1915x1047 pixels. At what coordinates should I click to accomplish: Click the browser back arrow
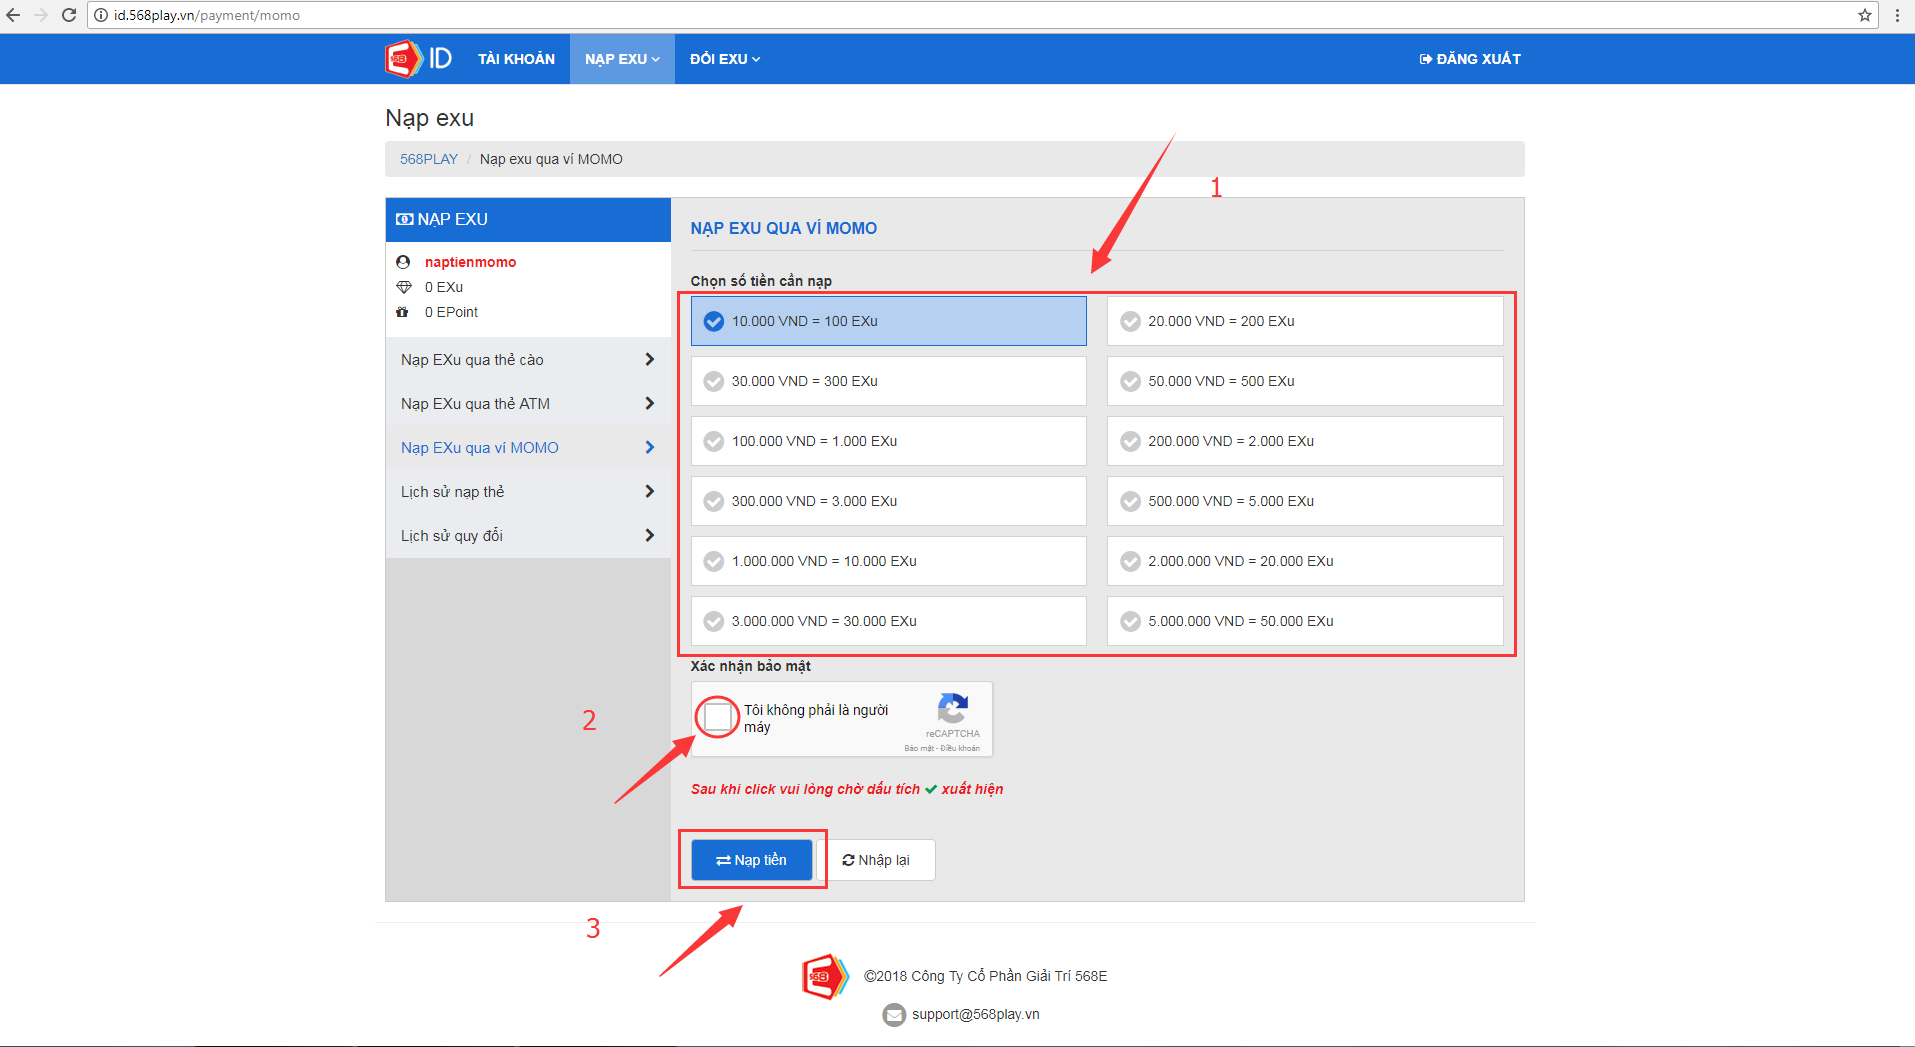pyautogui.click(x=13, y=15)
